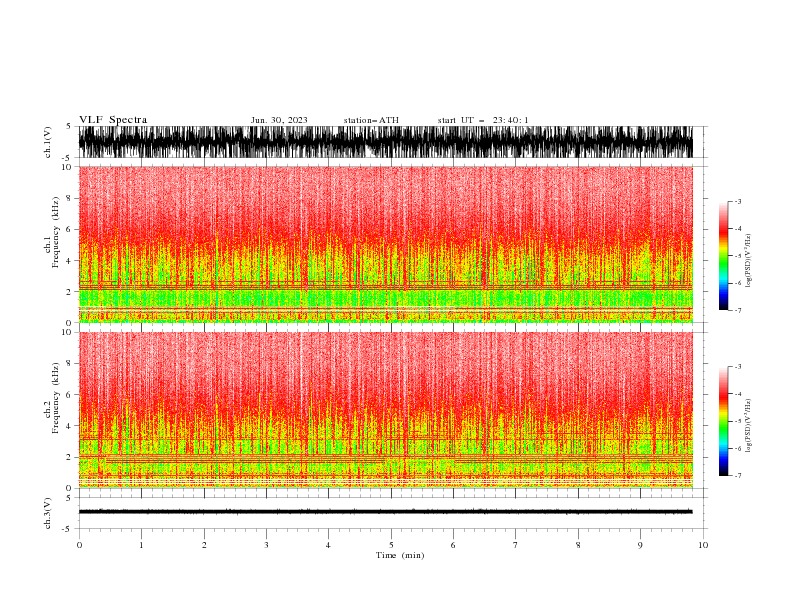Click time axis tick label '0'
This screenshot has width=792, height=612.
[x=79, y=545]
